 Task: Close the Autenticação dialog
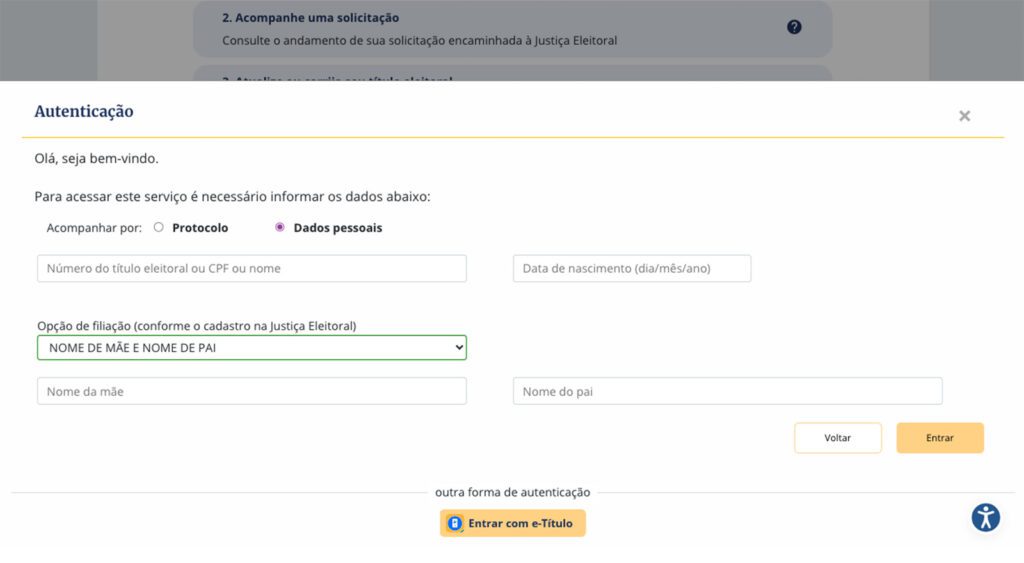[x=964, y=116]
